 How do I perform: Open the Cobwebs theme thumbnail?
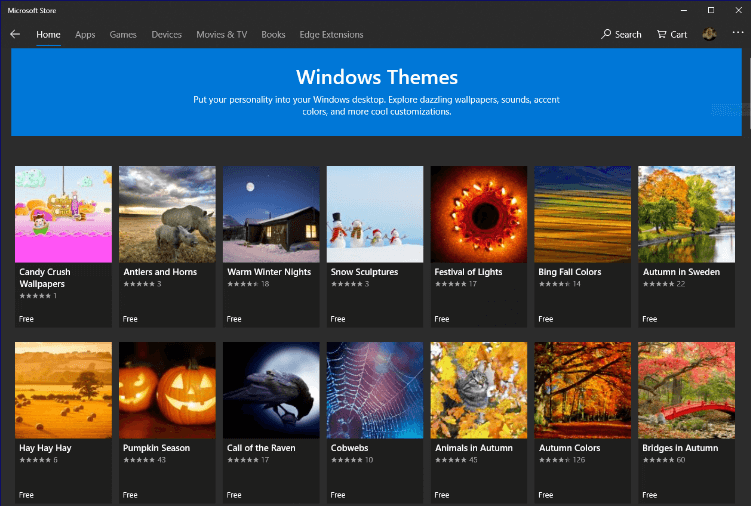(x=375, y=390)
